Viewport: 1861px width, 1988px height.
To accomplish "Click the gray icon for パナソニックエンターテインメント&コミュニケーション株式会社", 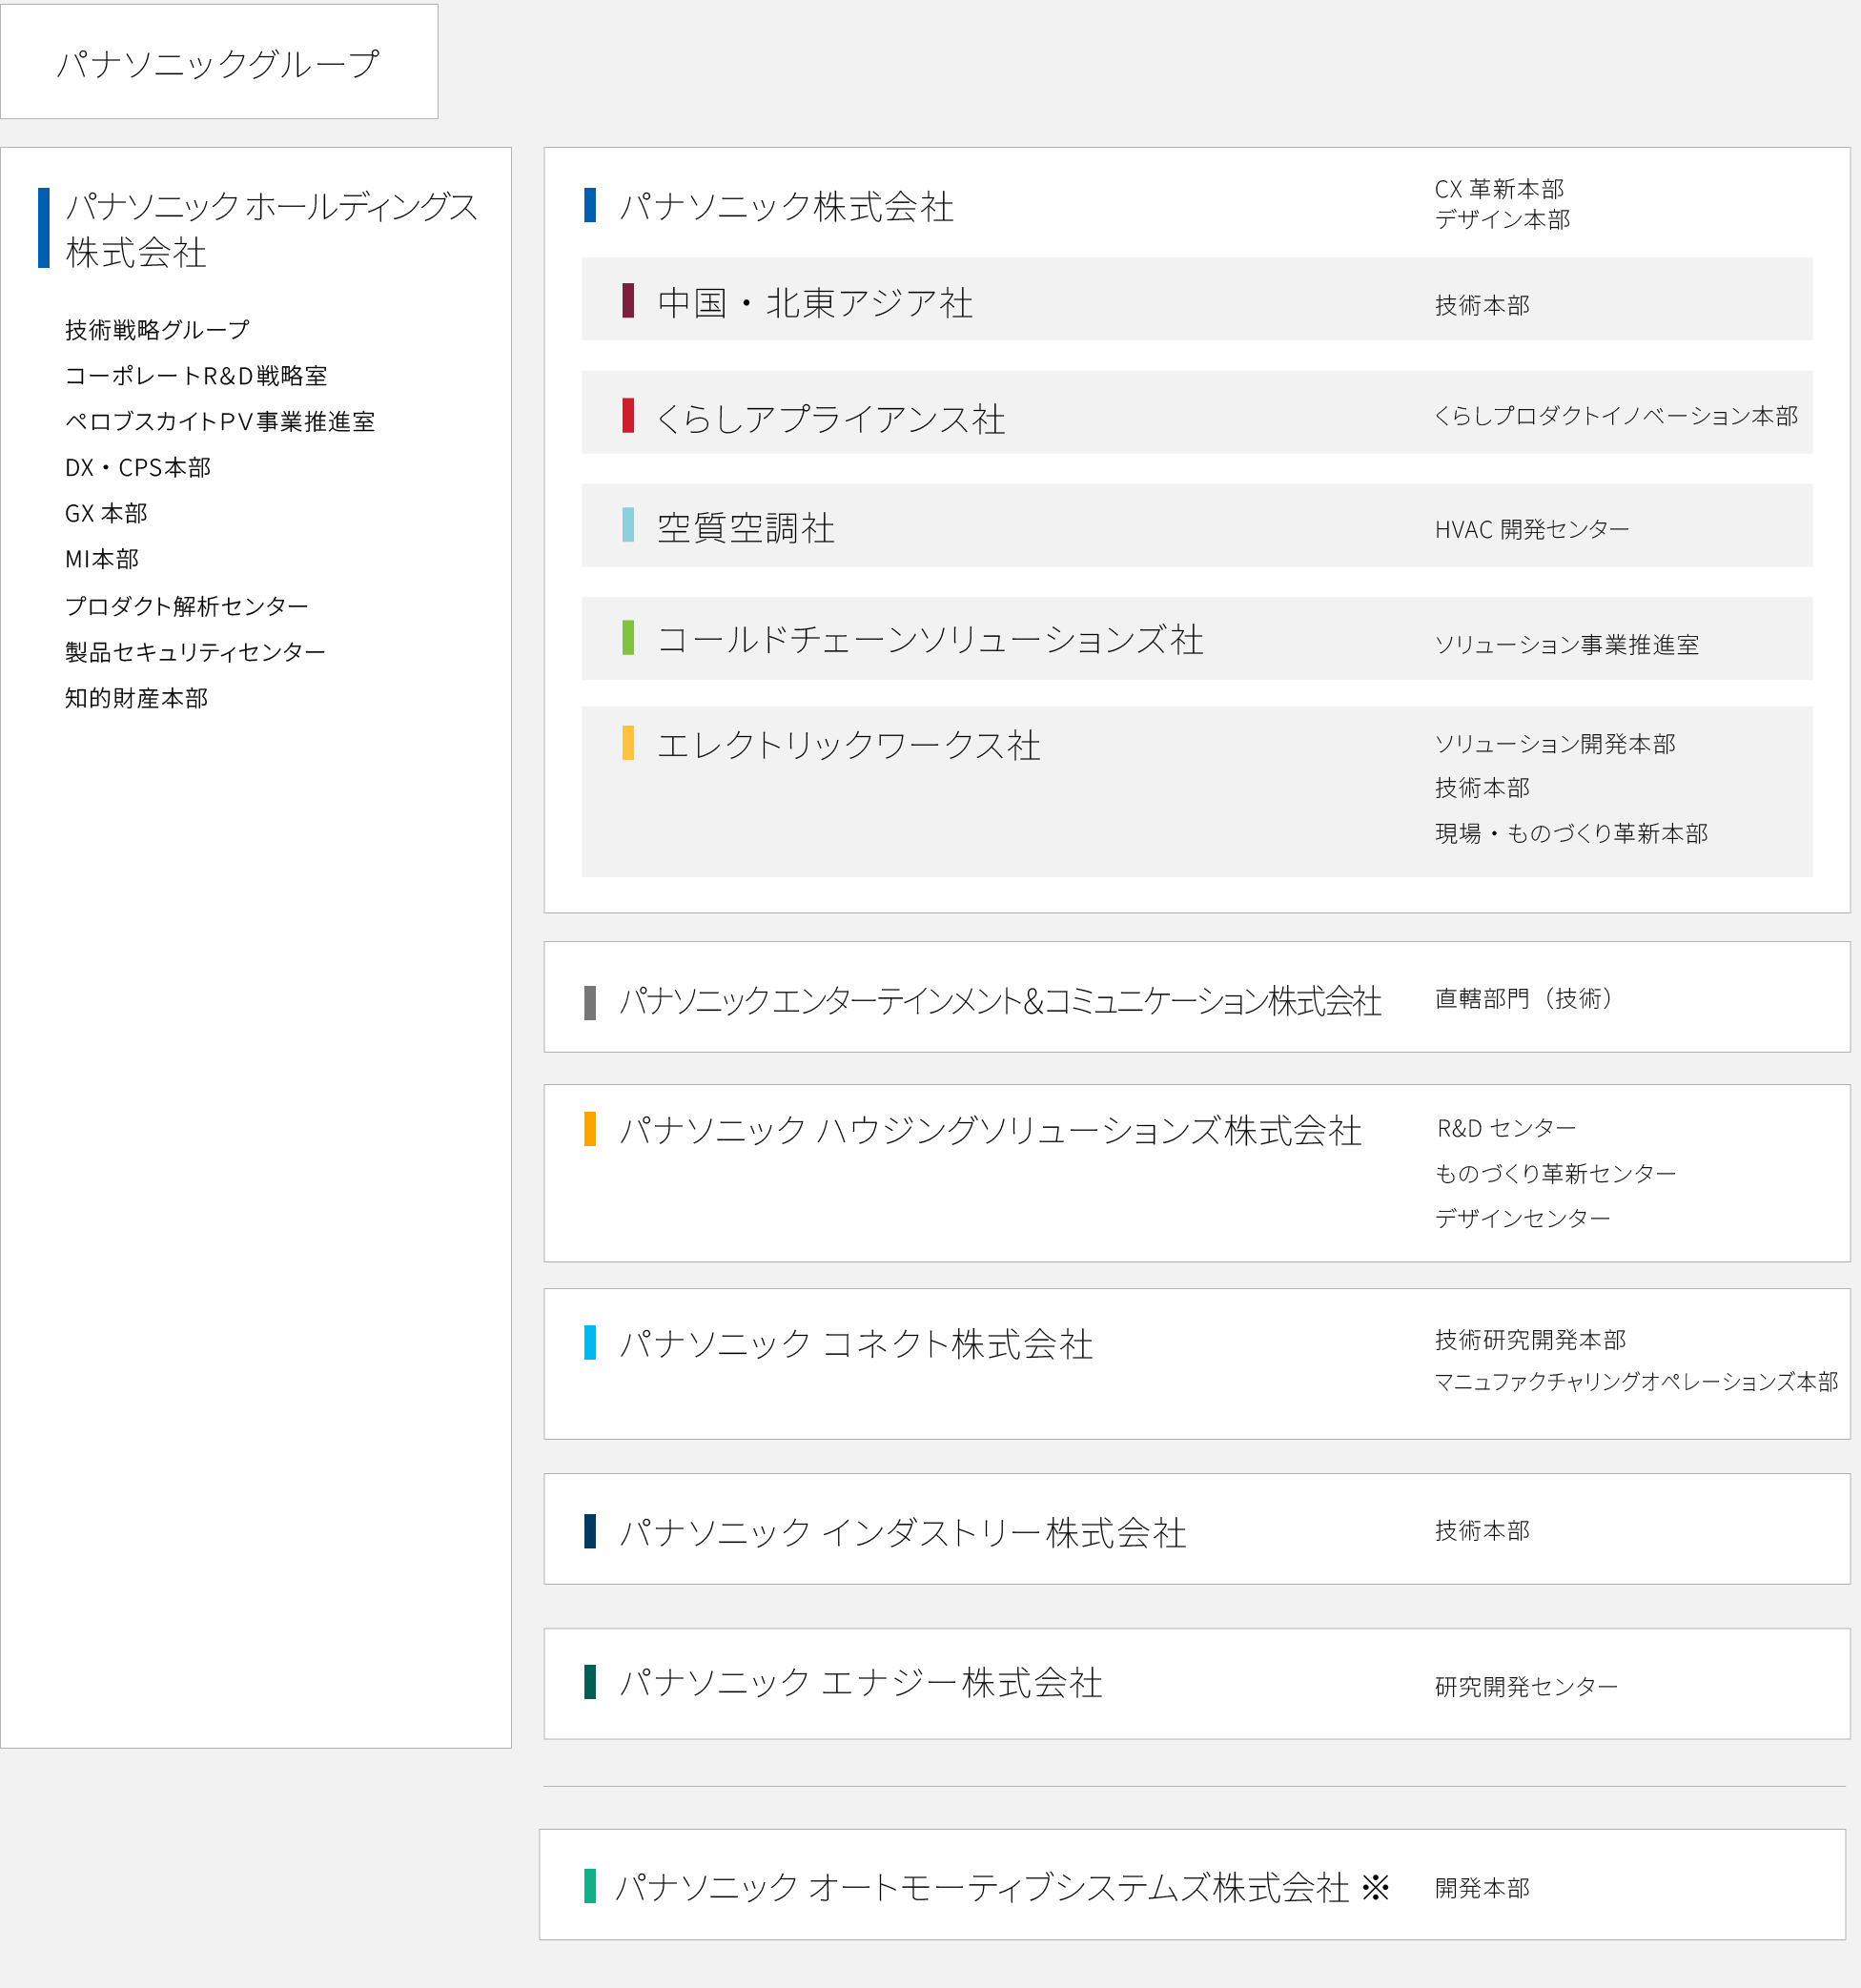I will [589, 1000].
